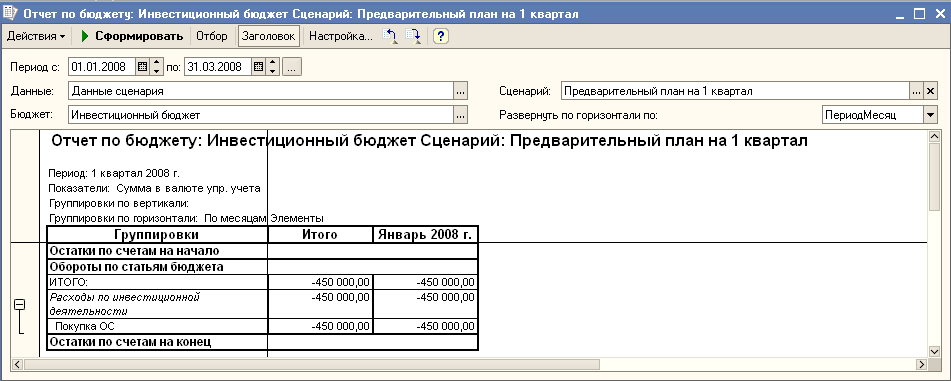Open selection for the Сценарий field
This screenshot has width=951, height=381.
tap(916, 91)
